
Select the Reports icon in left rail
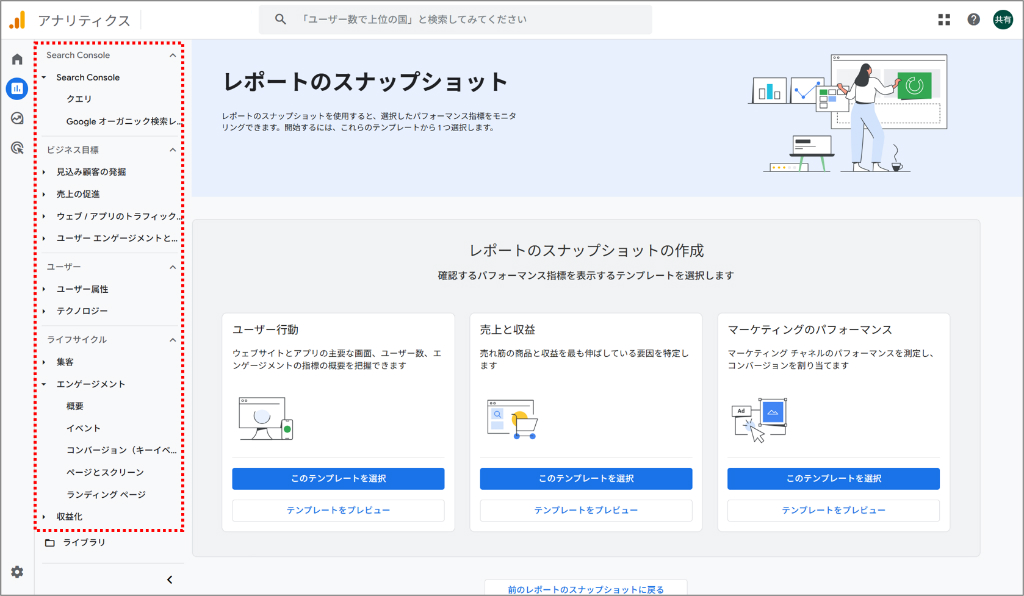15,88
